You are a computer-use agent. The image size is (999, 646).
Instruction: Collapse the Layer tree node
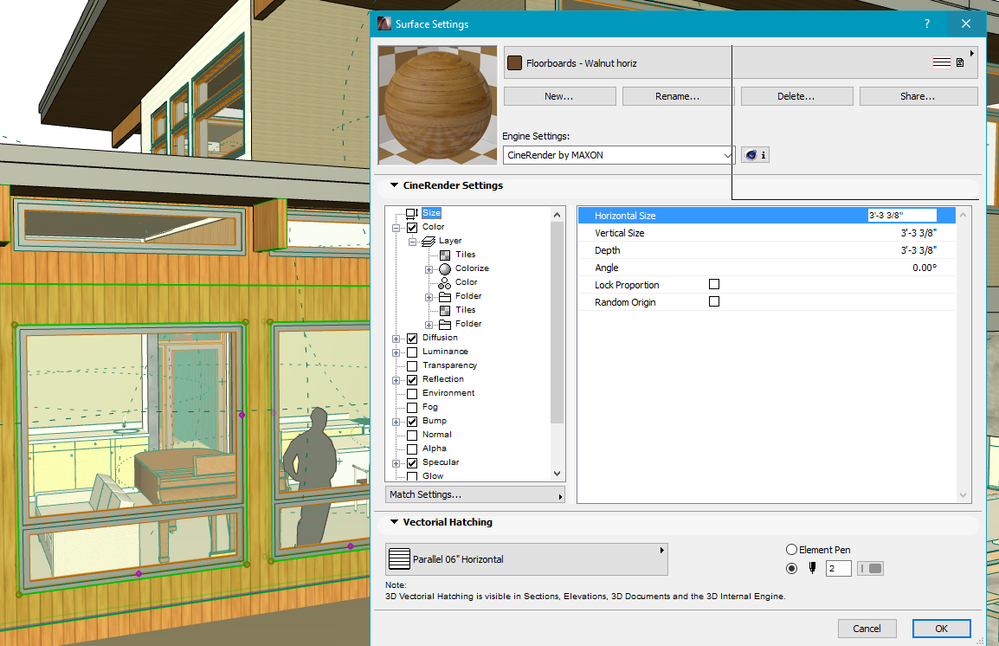click(x=412, y=241)
